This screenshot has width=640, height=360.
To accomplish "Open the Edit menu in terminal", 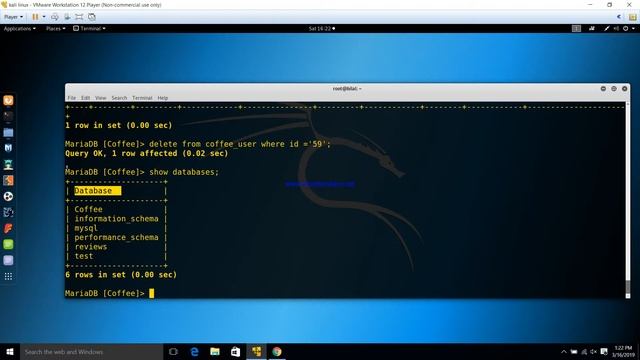I will point(85,98).
